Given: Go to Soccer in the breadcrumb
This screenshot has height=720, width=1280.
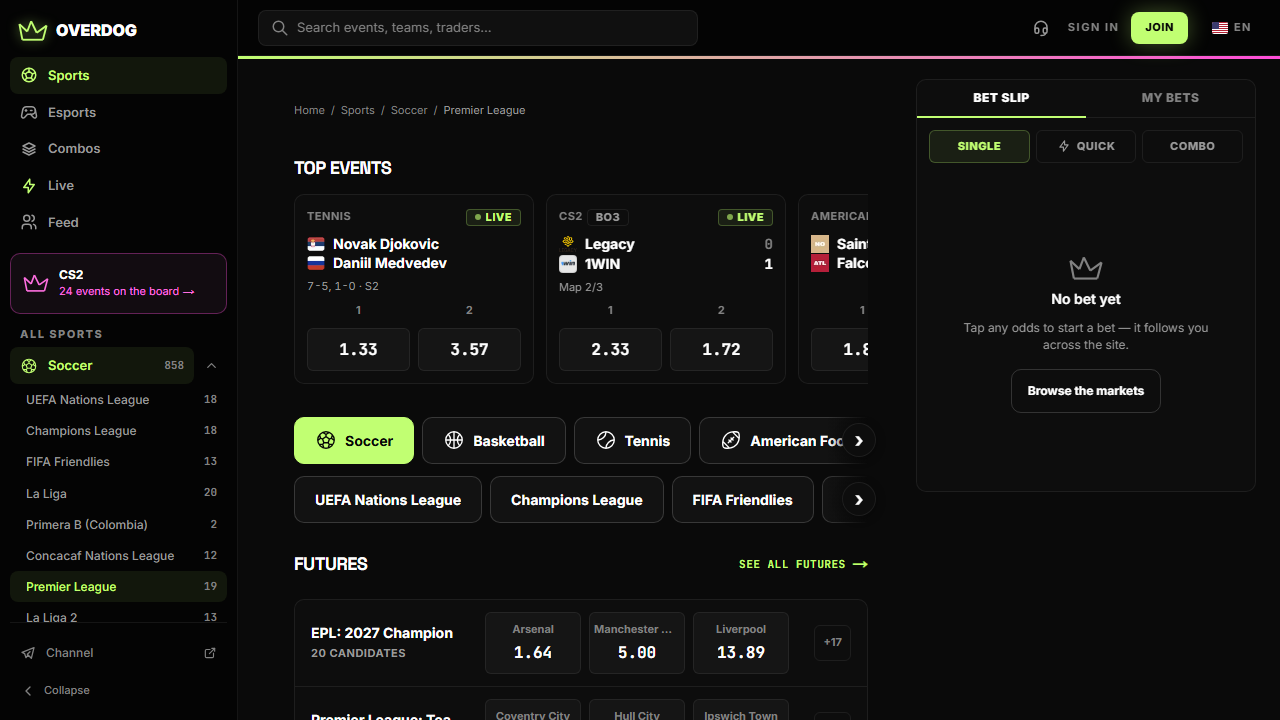Looking at the screenshot, I should (x=409, y=110).
